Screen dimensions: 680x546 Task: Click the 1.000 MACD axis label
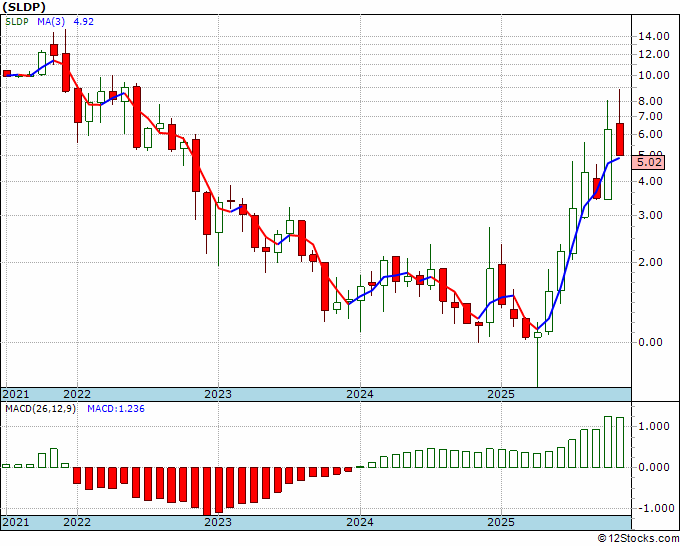(x=654, y=426)
